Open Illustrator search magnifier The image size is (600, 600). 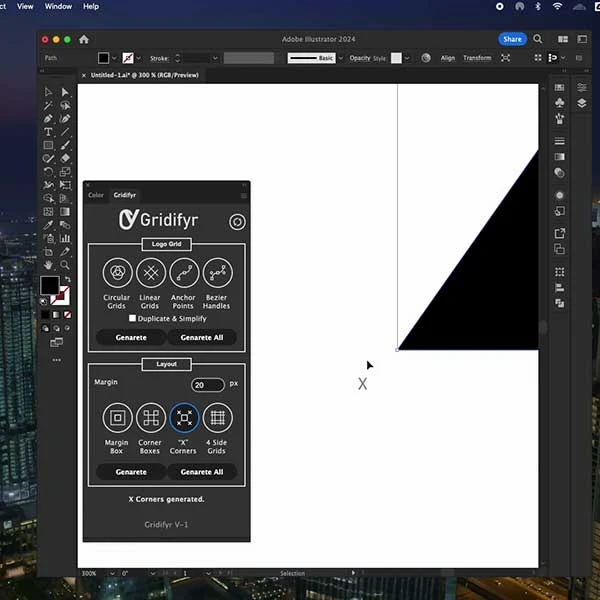coord(538,39)
